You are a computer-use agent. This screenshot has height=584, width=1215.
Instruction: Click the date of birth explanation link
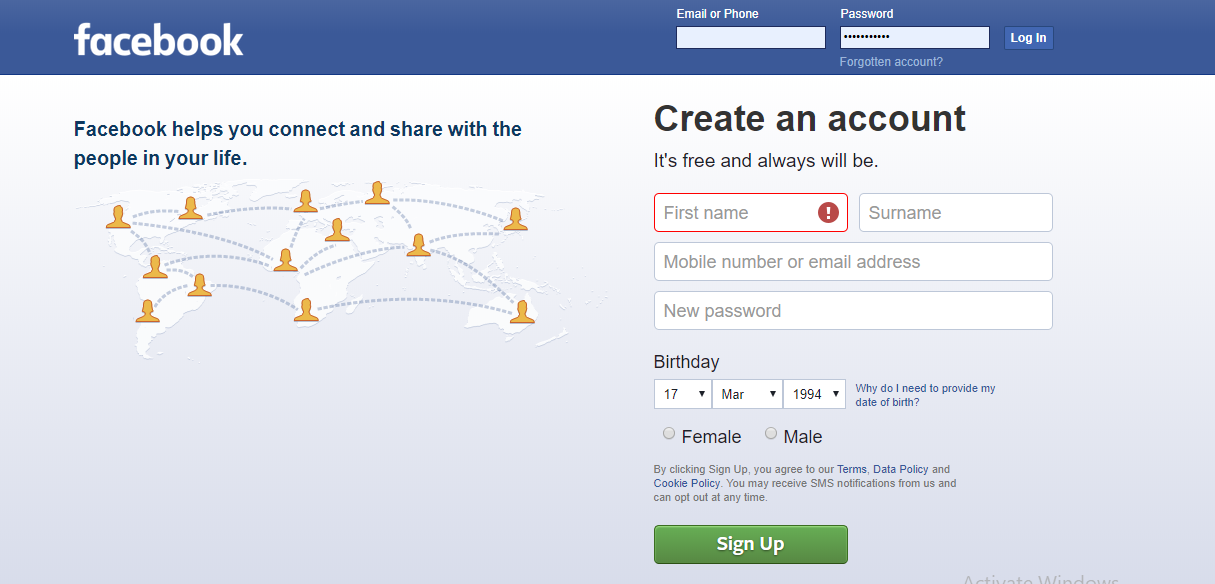[924, 394]
